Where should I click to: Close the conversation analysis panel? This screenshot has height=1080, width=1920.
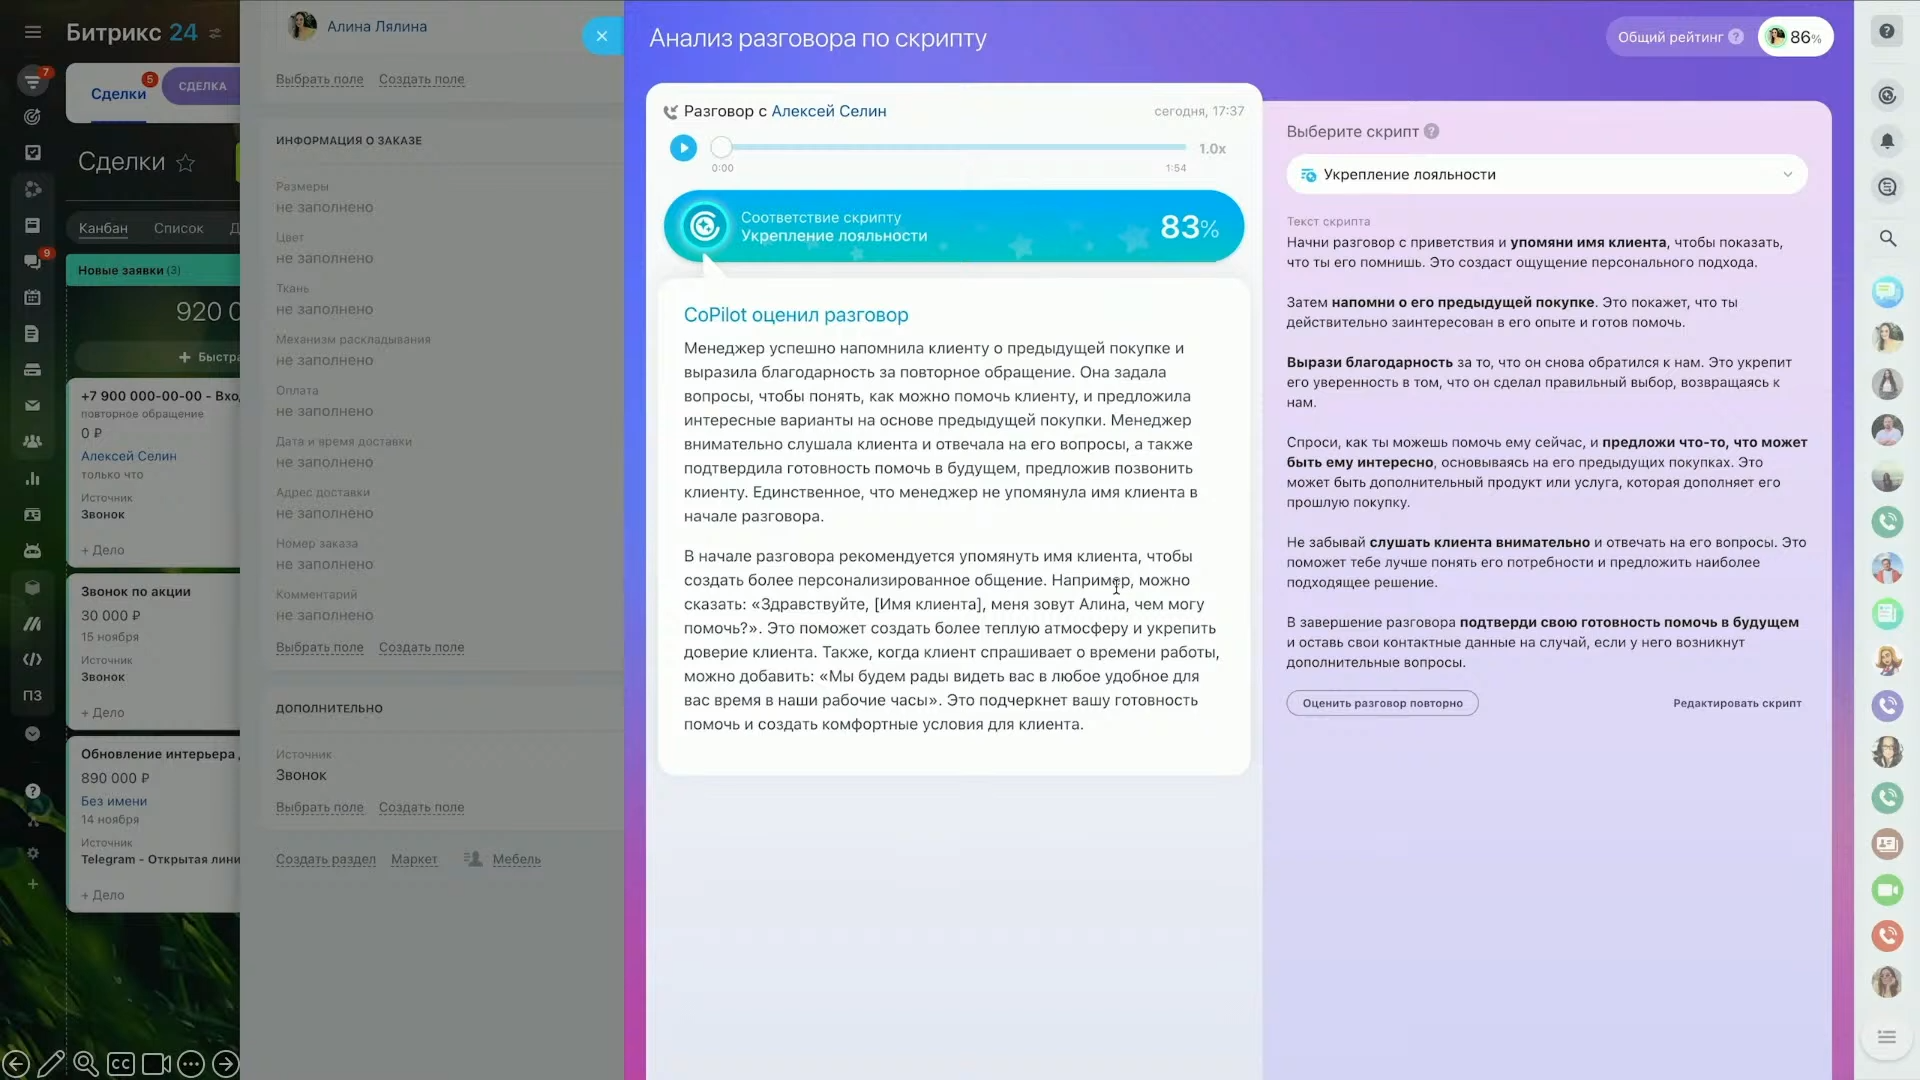pyautogui.click(x=601, y=36)
